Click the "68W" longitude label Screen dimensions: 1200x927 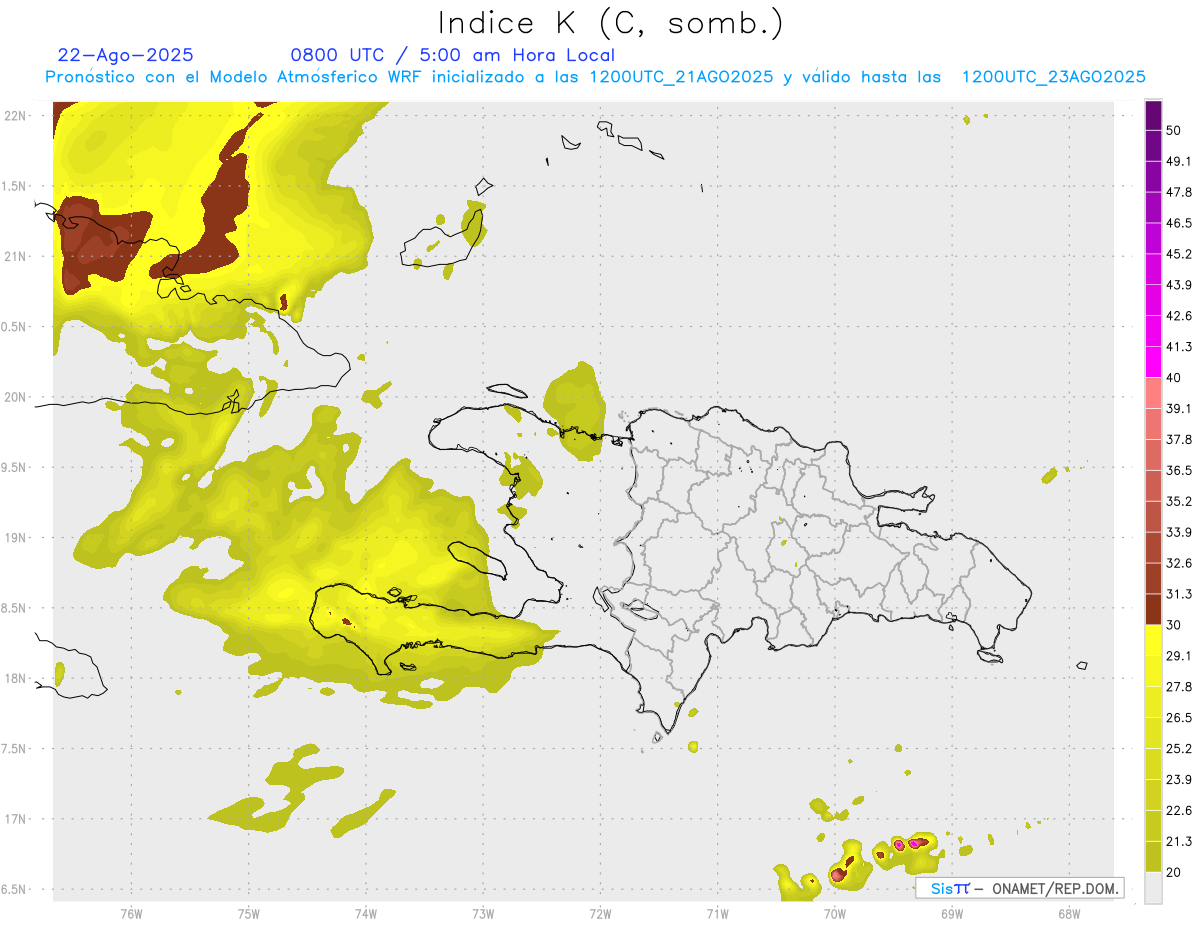1068,914
